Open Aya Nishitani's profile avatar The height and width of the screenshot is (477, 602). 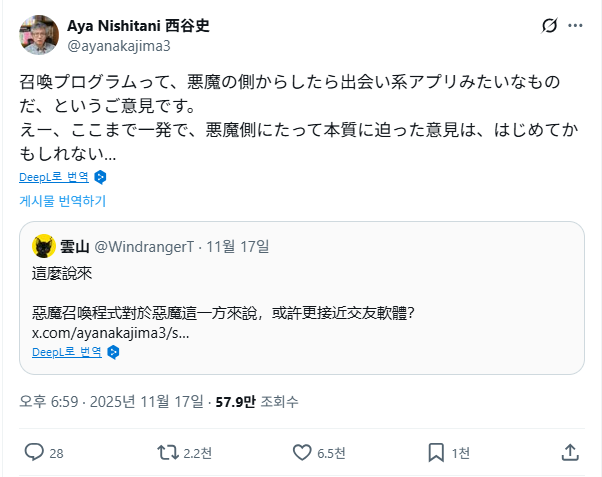click(39, 35)
